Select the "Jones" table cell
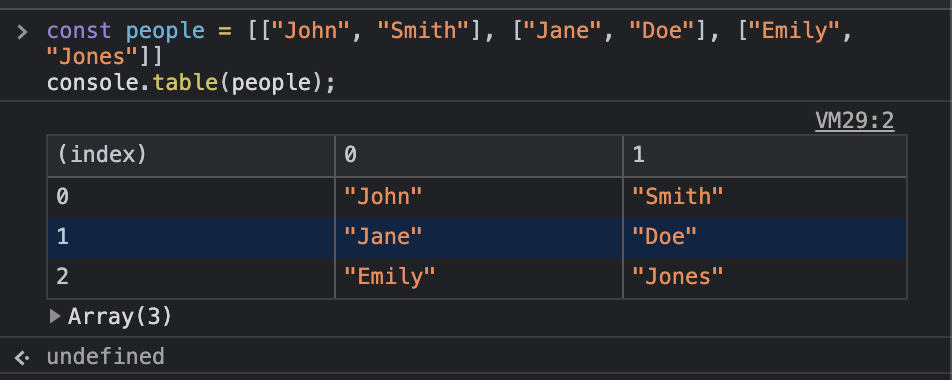 coord(765,277)
